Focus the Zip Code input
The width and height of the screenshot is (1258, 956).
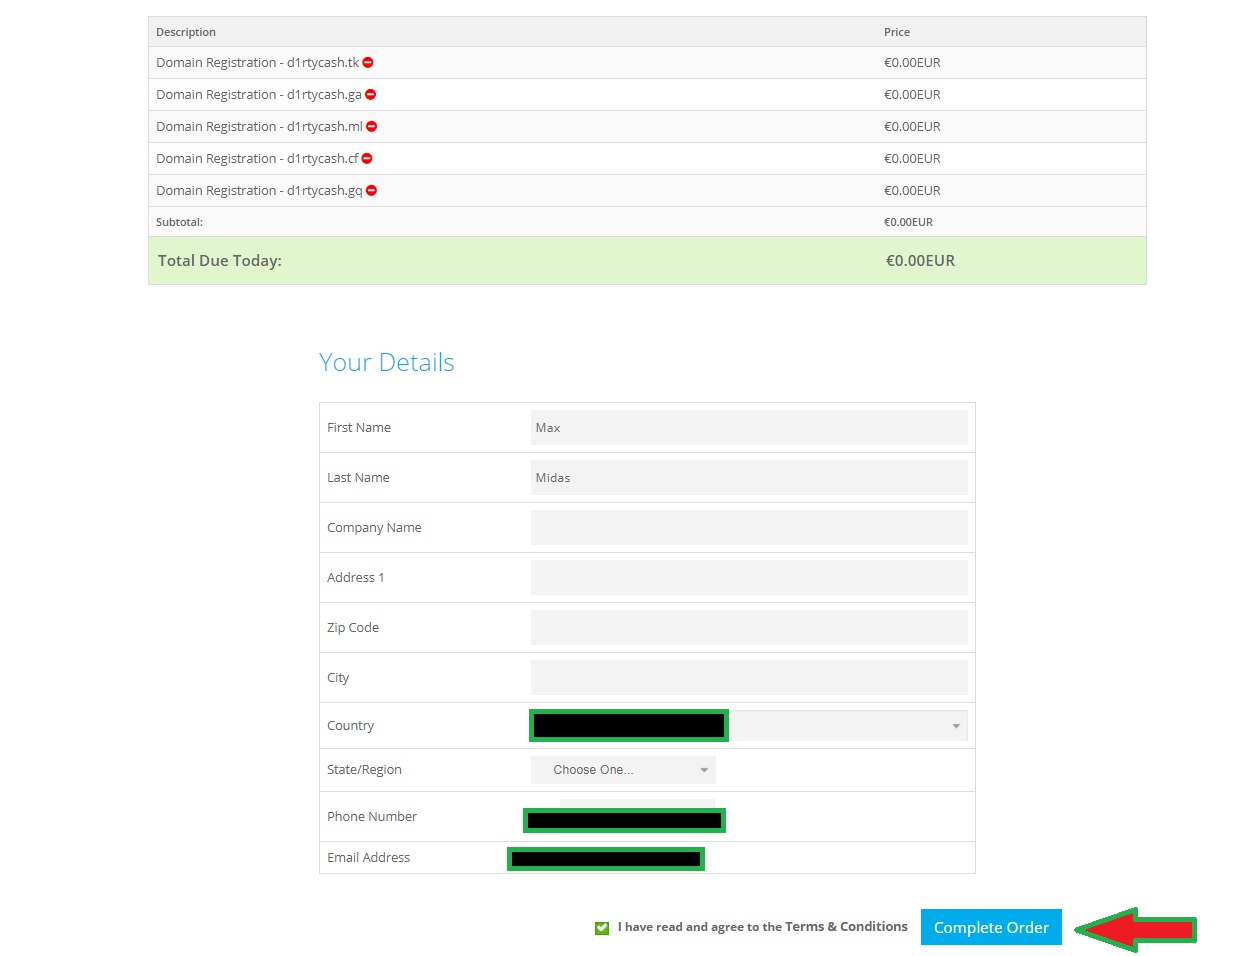tap(748, 628)
